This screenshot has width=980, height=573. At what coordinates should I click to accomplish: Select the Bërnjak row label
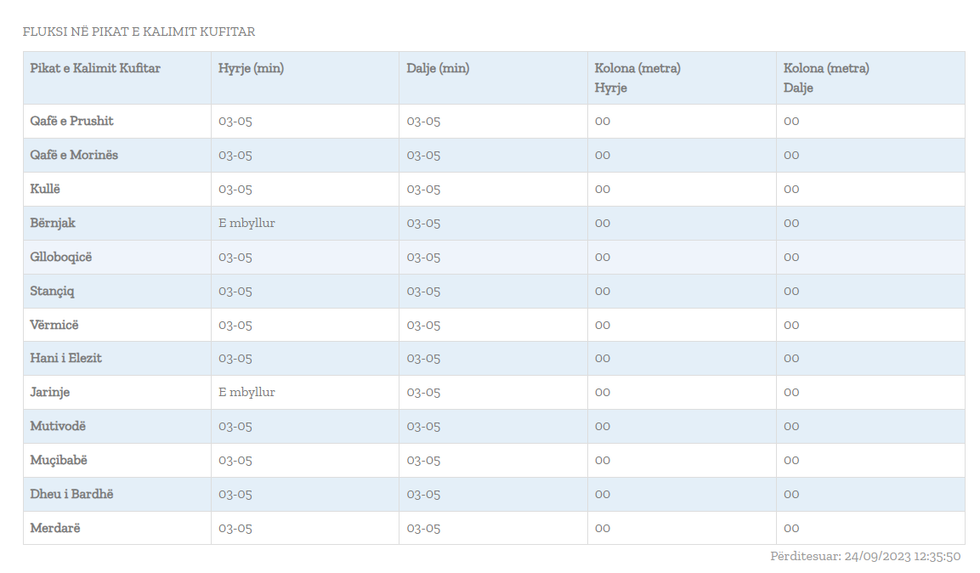click(53, 223)
